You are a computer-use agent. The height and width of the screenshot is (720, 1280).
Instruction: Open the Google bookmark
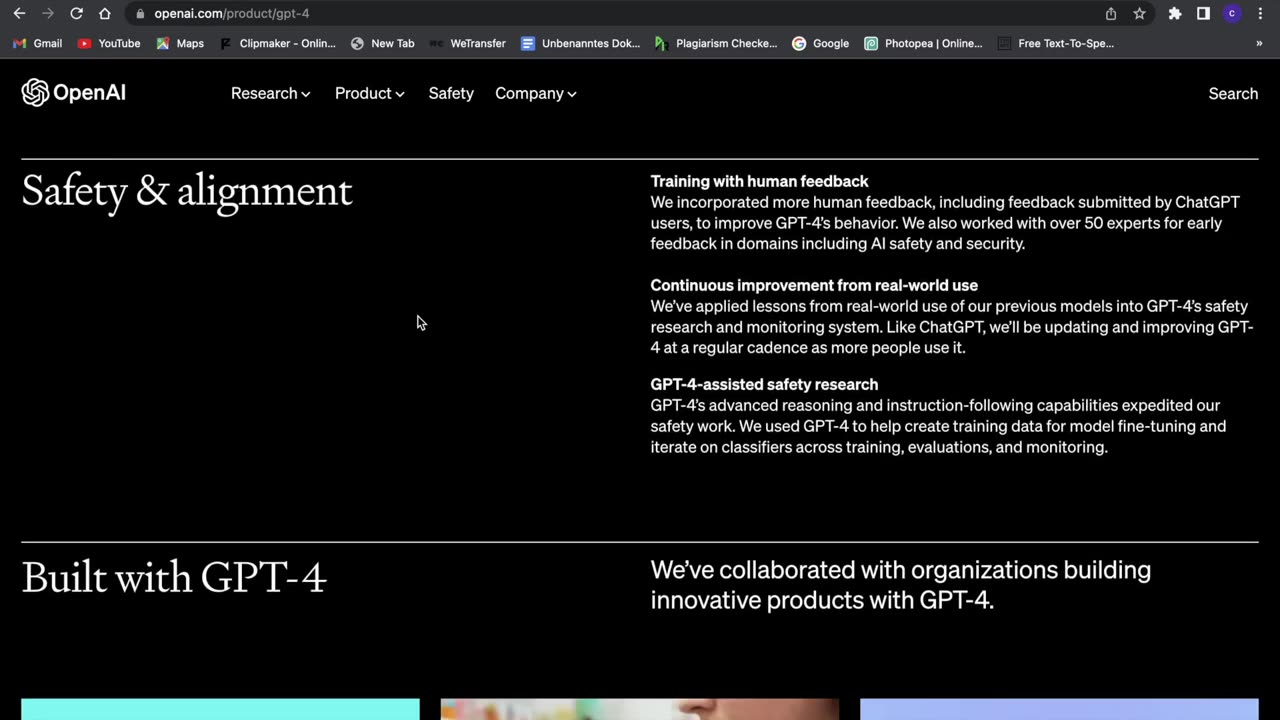coord(820,43)
